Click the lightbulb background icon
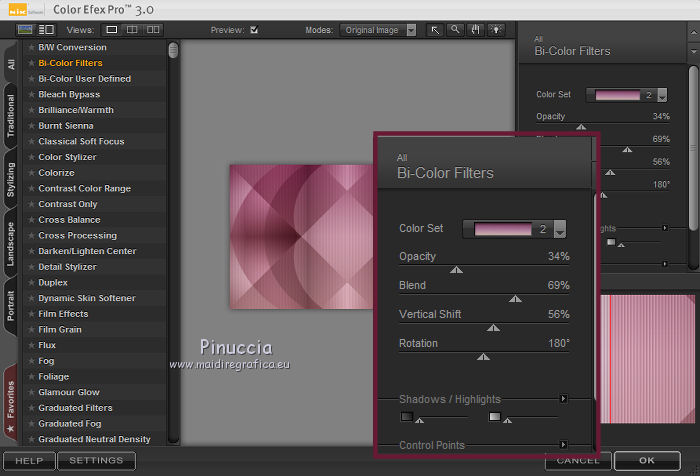 click(x=496, y=30)
